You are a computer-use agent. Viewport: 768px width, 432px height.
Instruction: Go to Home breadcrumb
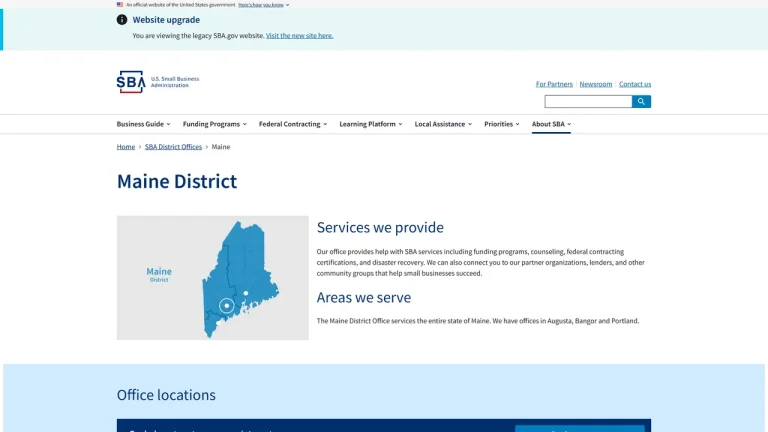(125, 146)
